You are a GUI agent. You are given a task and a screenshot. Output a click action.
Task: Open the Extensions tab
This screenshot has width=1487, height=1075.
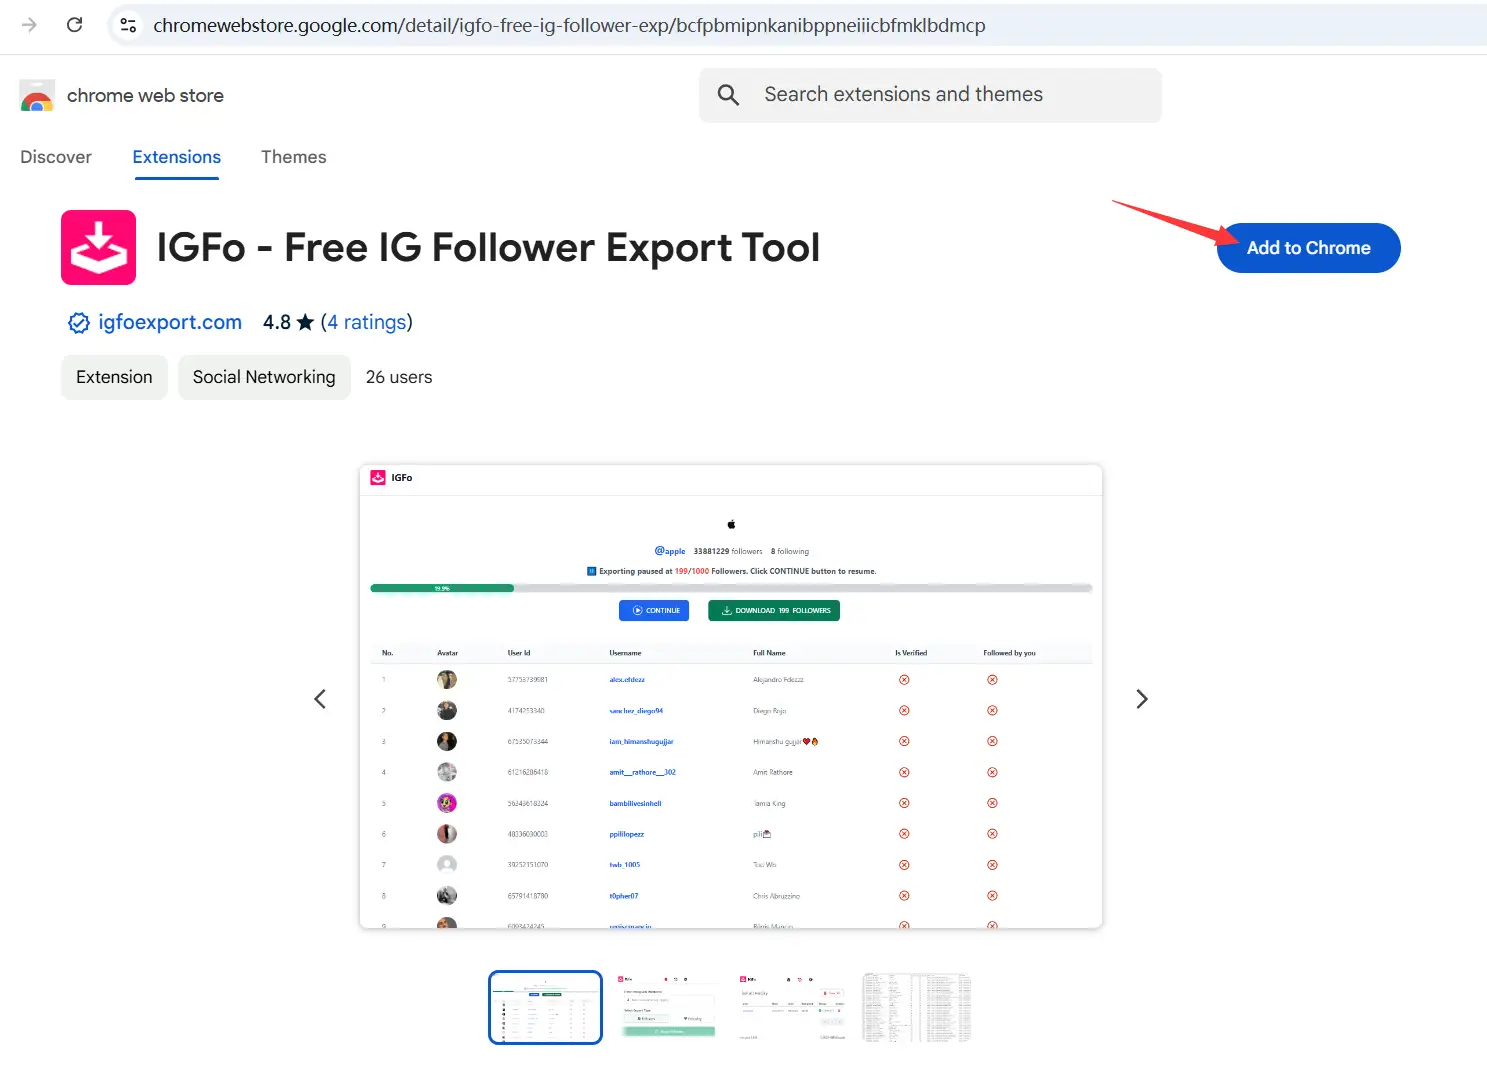pyautogui.click(x=177, y=157)
